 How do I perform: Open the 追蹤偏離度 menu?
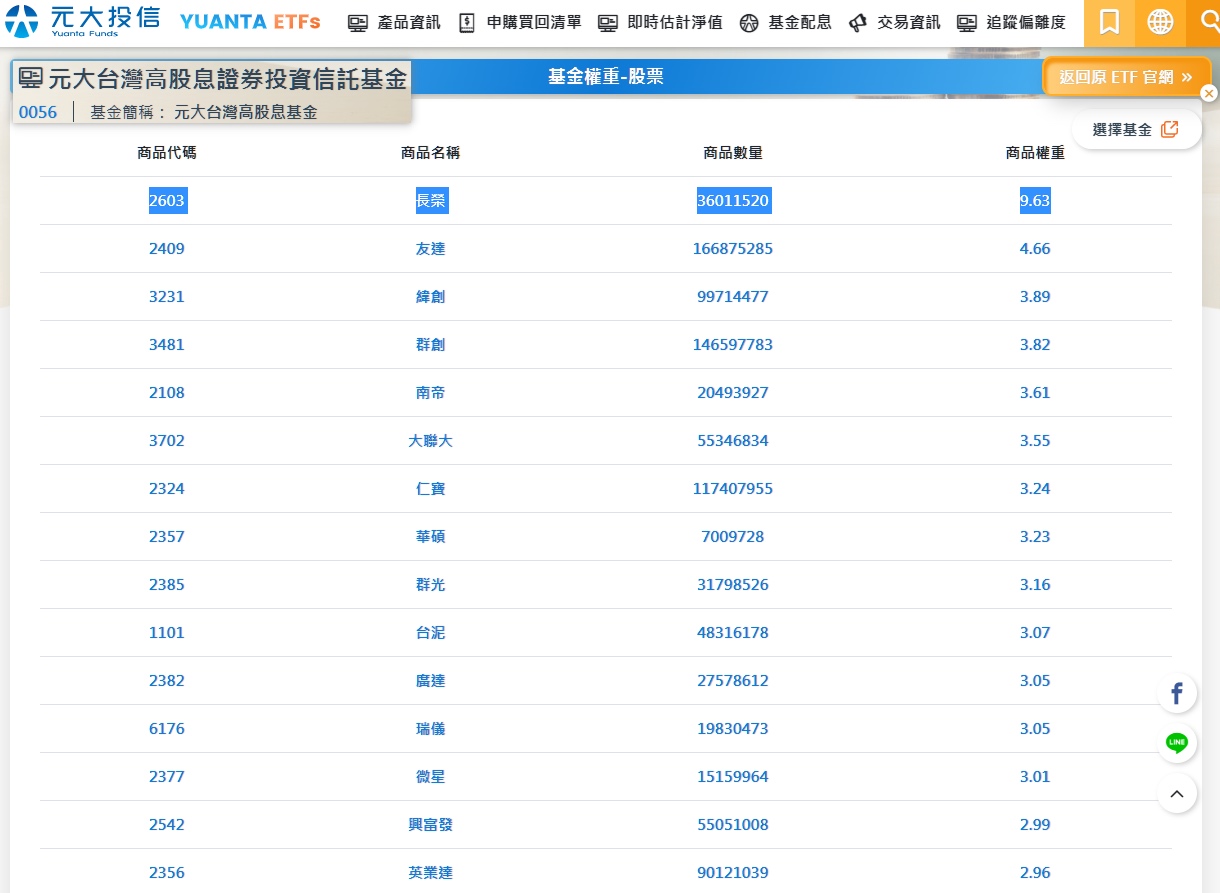pos(1012,22)
